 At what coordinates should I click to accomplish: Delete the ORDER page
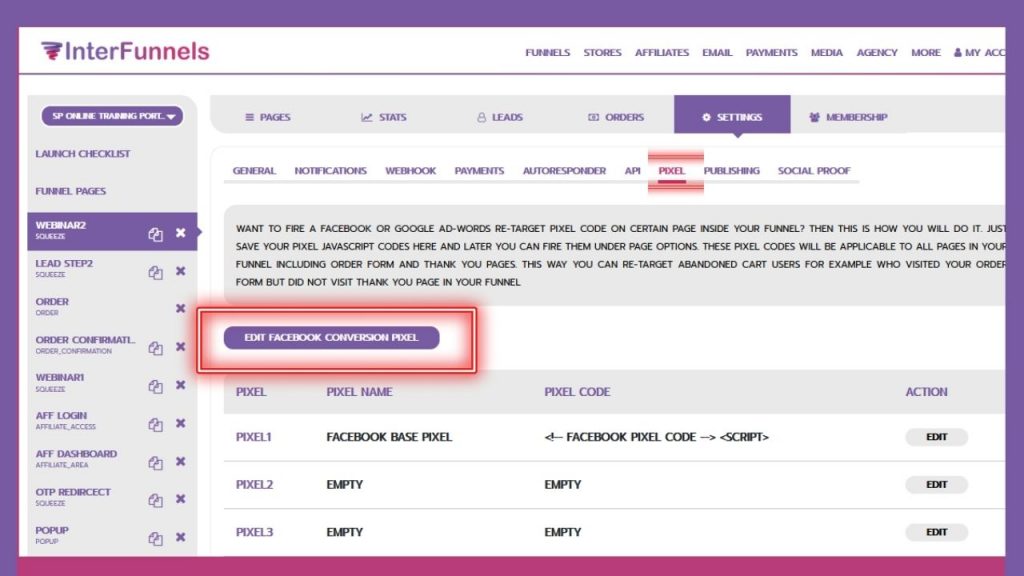pyautogui.click(x=181, y=308)
